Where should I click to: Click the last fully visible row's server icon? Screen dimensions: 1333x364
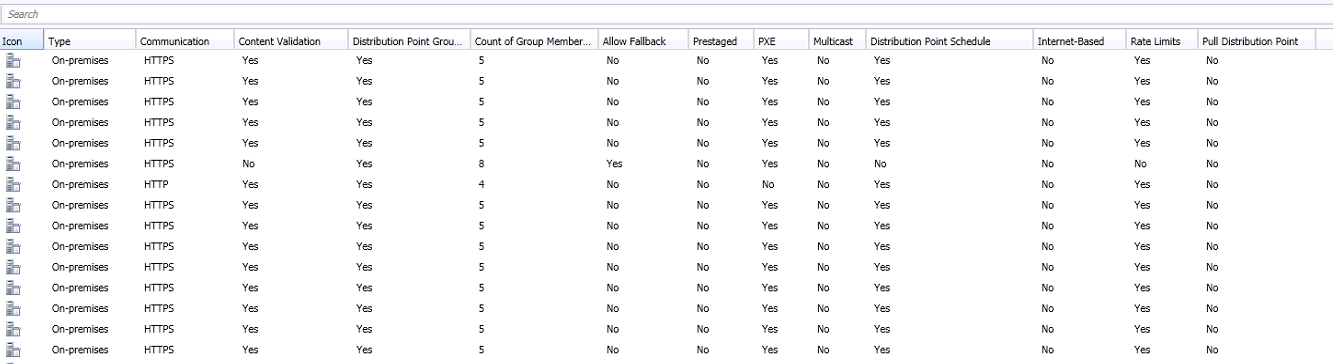[13, 348]
